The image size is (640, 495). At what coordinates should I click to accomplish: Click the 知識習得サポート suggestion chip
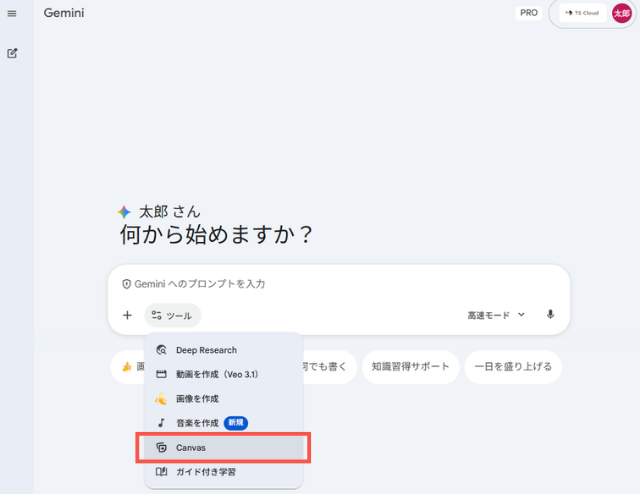[410, 367]
